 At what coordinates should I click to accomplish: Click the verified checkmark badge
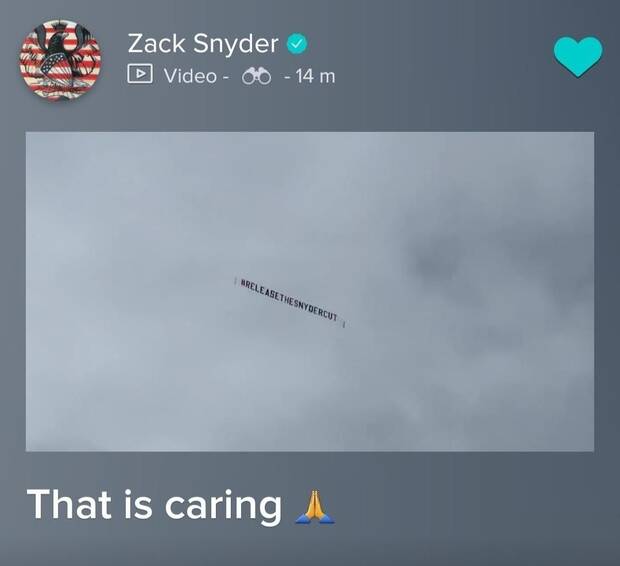click(297, 44)
